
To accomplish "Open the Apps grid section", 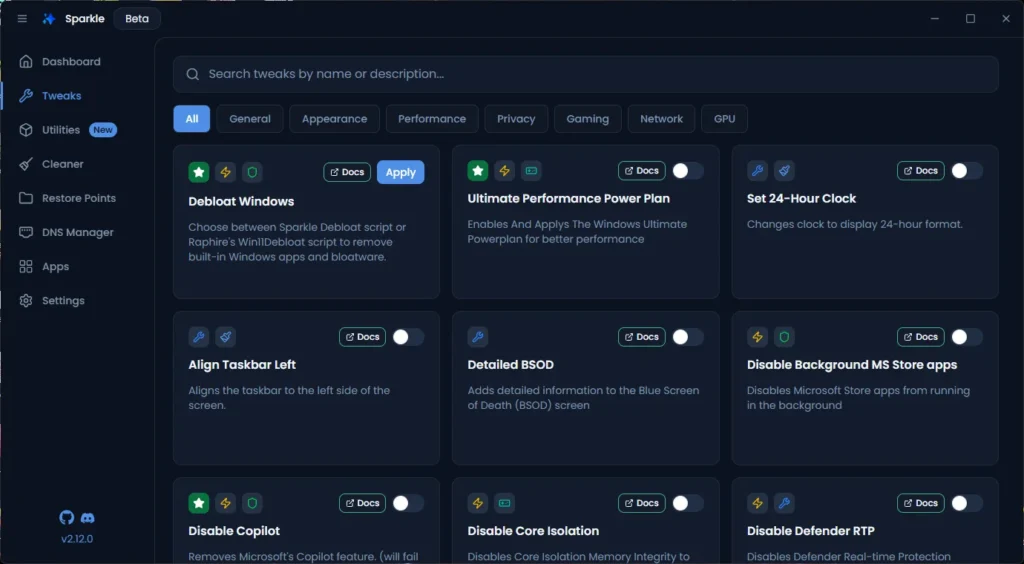I will (55, 267).
